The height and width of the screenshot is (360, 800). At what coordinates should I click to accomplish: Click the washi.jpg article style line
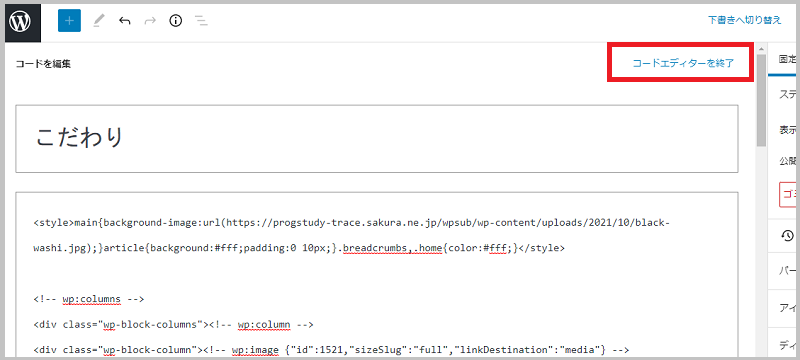(299, 248)
